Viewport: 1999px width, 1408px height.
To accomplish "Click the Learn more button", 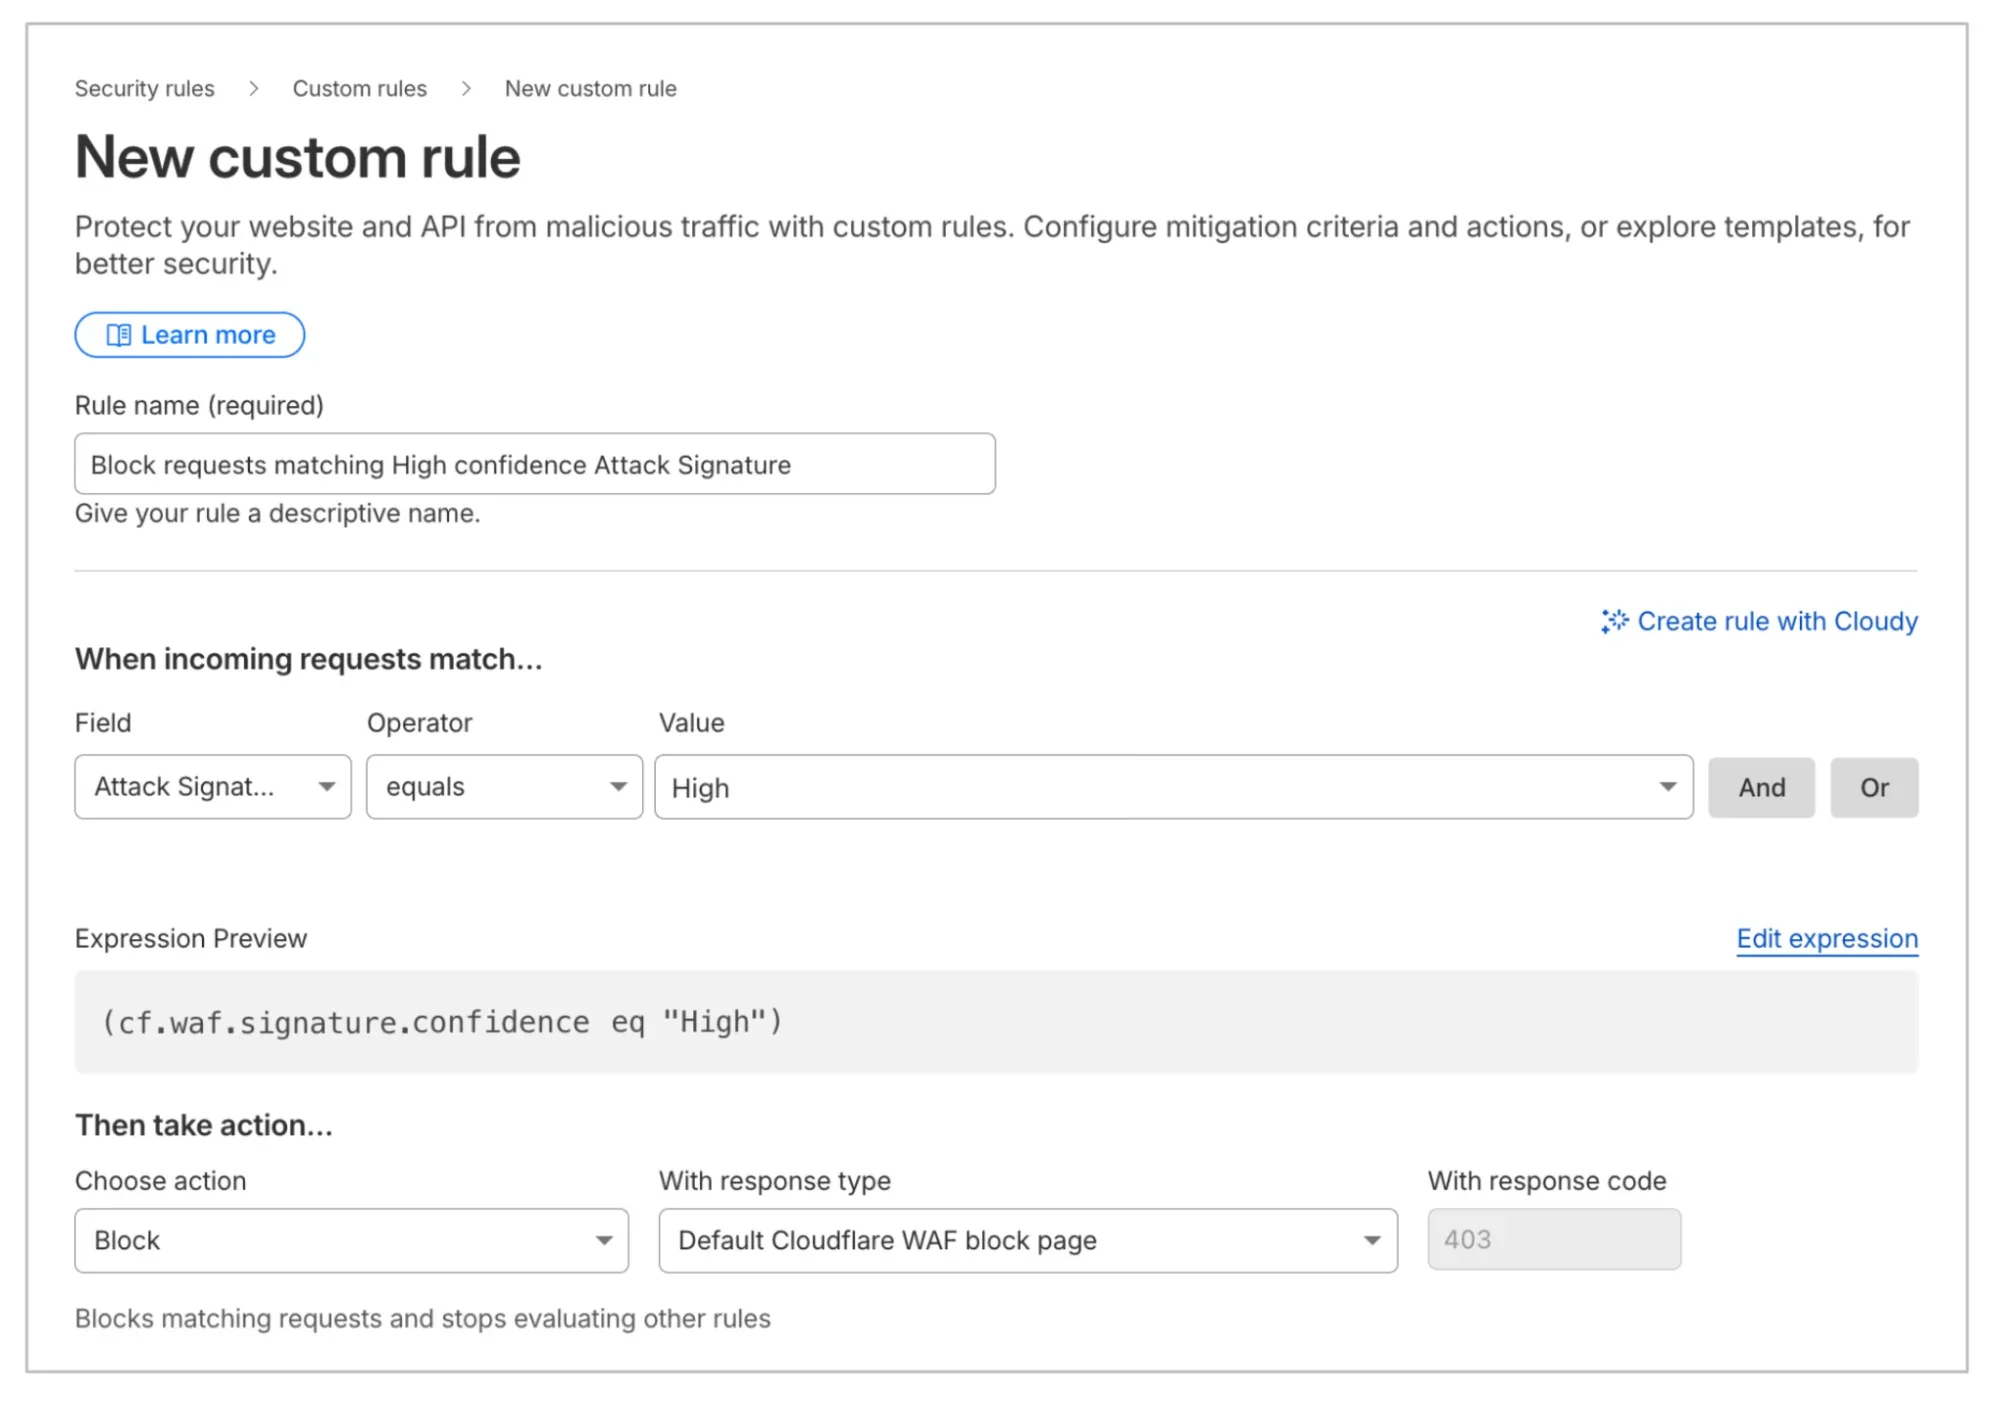I will coord(189,335).
